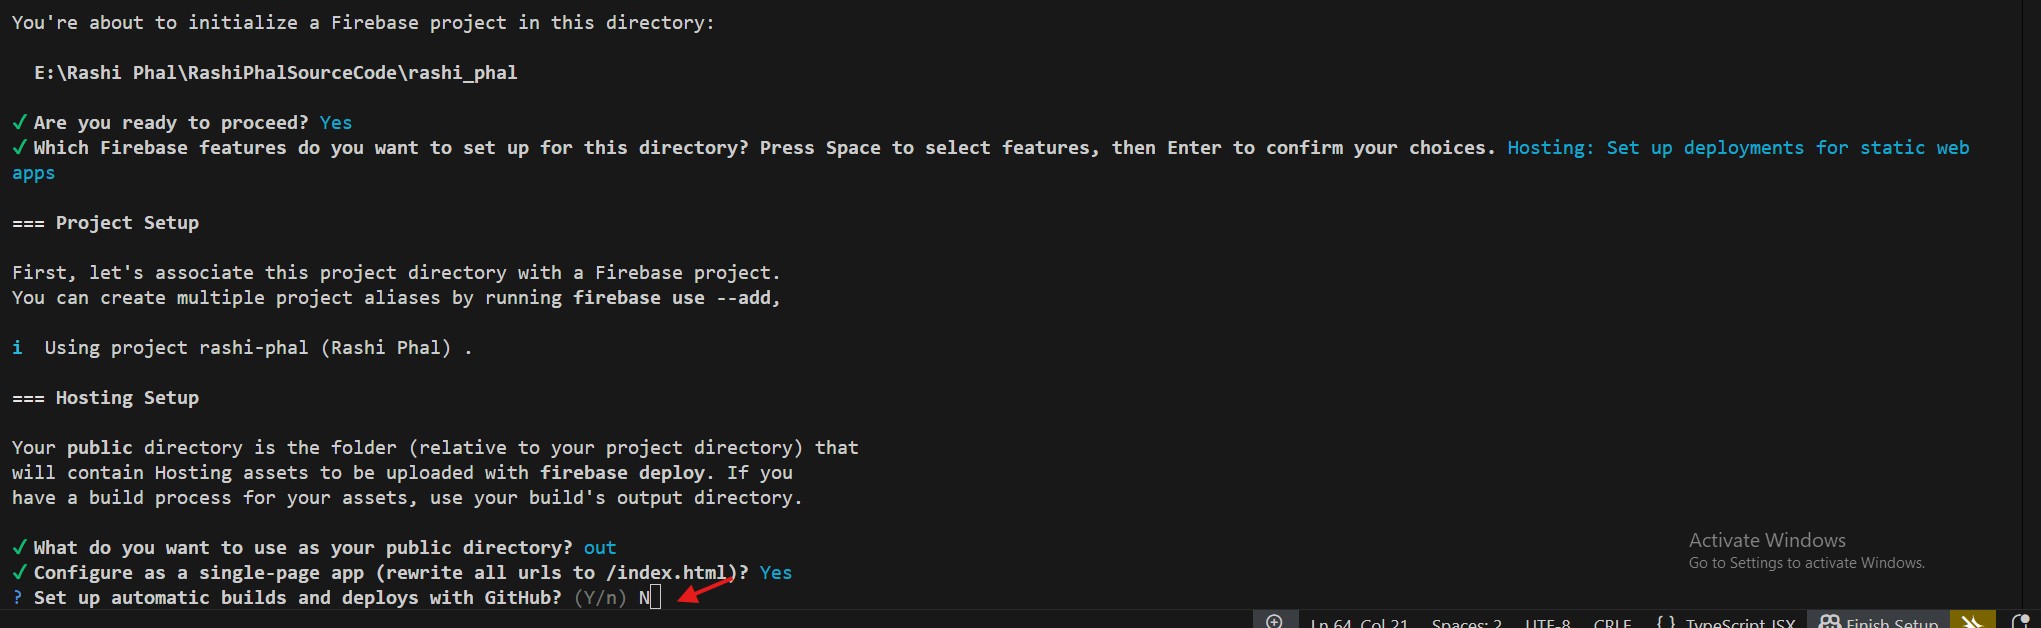
Task: Click the blue info 'i' icon before Using project
Action: point(17,348)
